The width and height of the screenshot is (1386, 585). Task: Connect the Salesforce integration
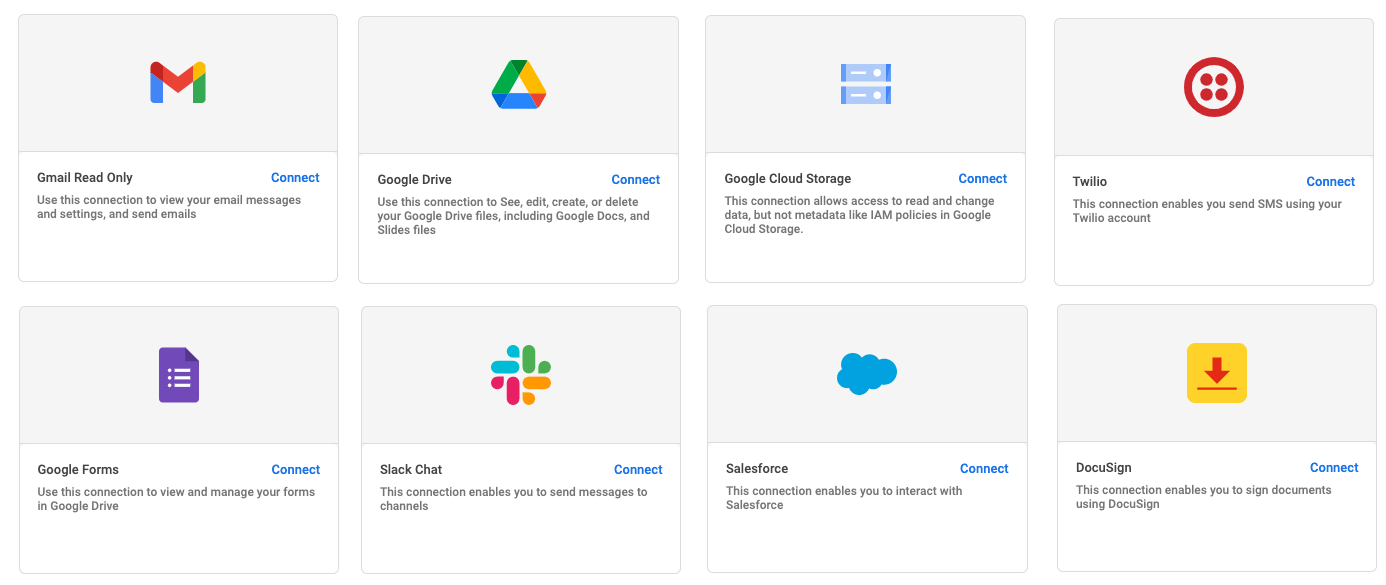coord(983,468)
